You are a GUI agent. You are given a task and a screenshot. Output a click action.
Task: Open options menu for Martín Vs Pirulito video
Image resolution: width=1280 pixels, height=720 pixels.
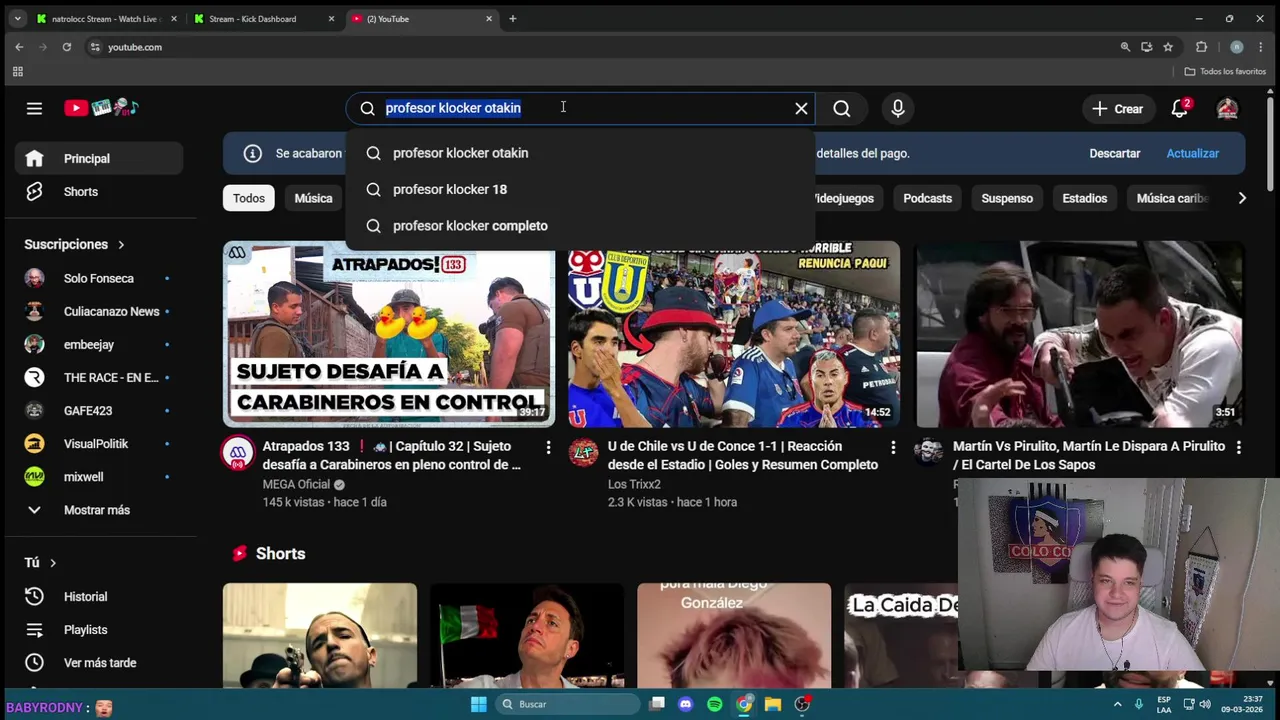1238,447
